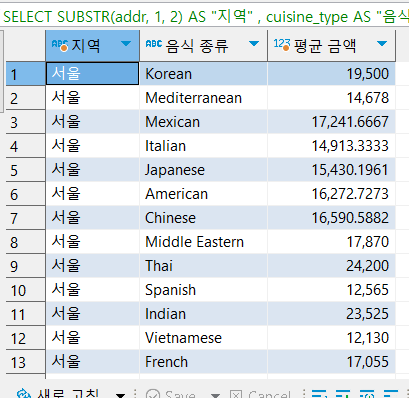Click the Mexican cuisine cell
The height and width of the screenshot is (398, 409).
point(204,122)
